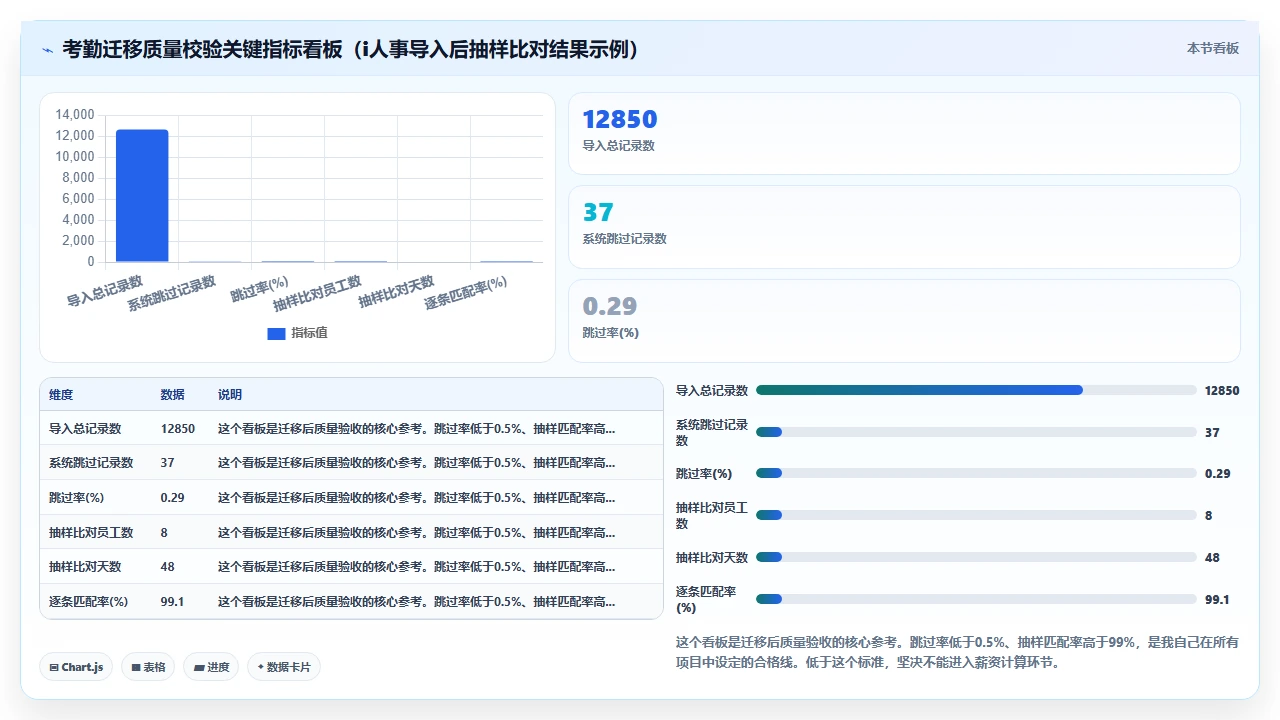Click the 跳过率(%) progress bar

pyautogui.click(x=976, y=473)
